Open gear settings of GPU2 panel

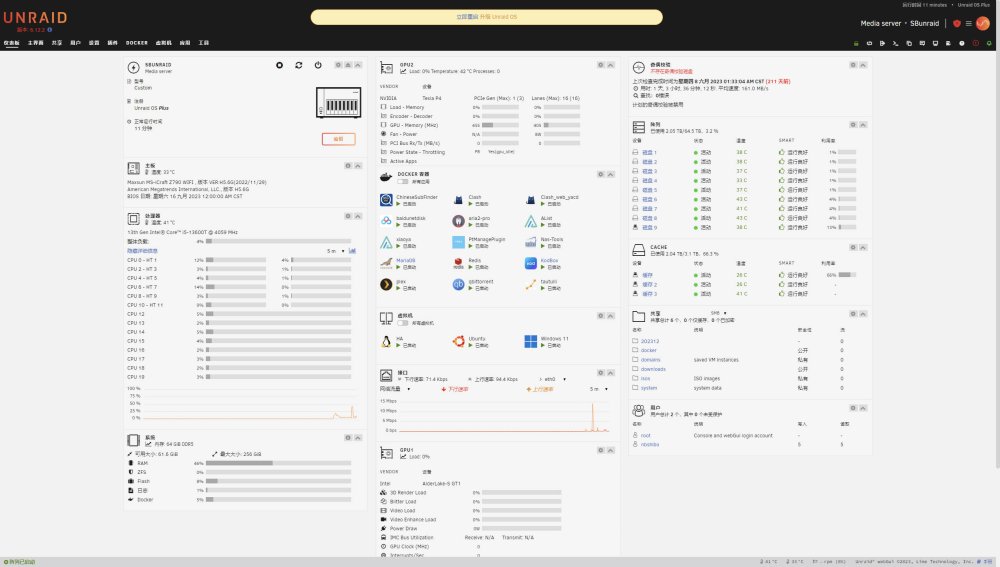(x=601, y=65)
